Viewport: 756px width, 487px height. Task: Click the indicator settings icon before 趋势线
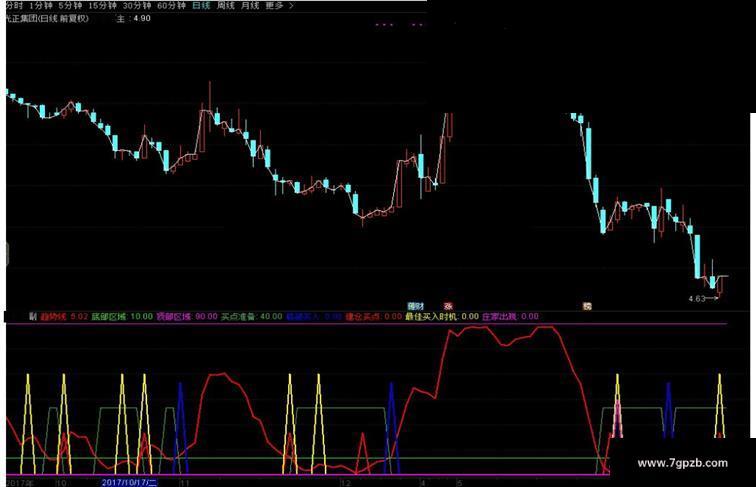coord(33,317)
